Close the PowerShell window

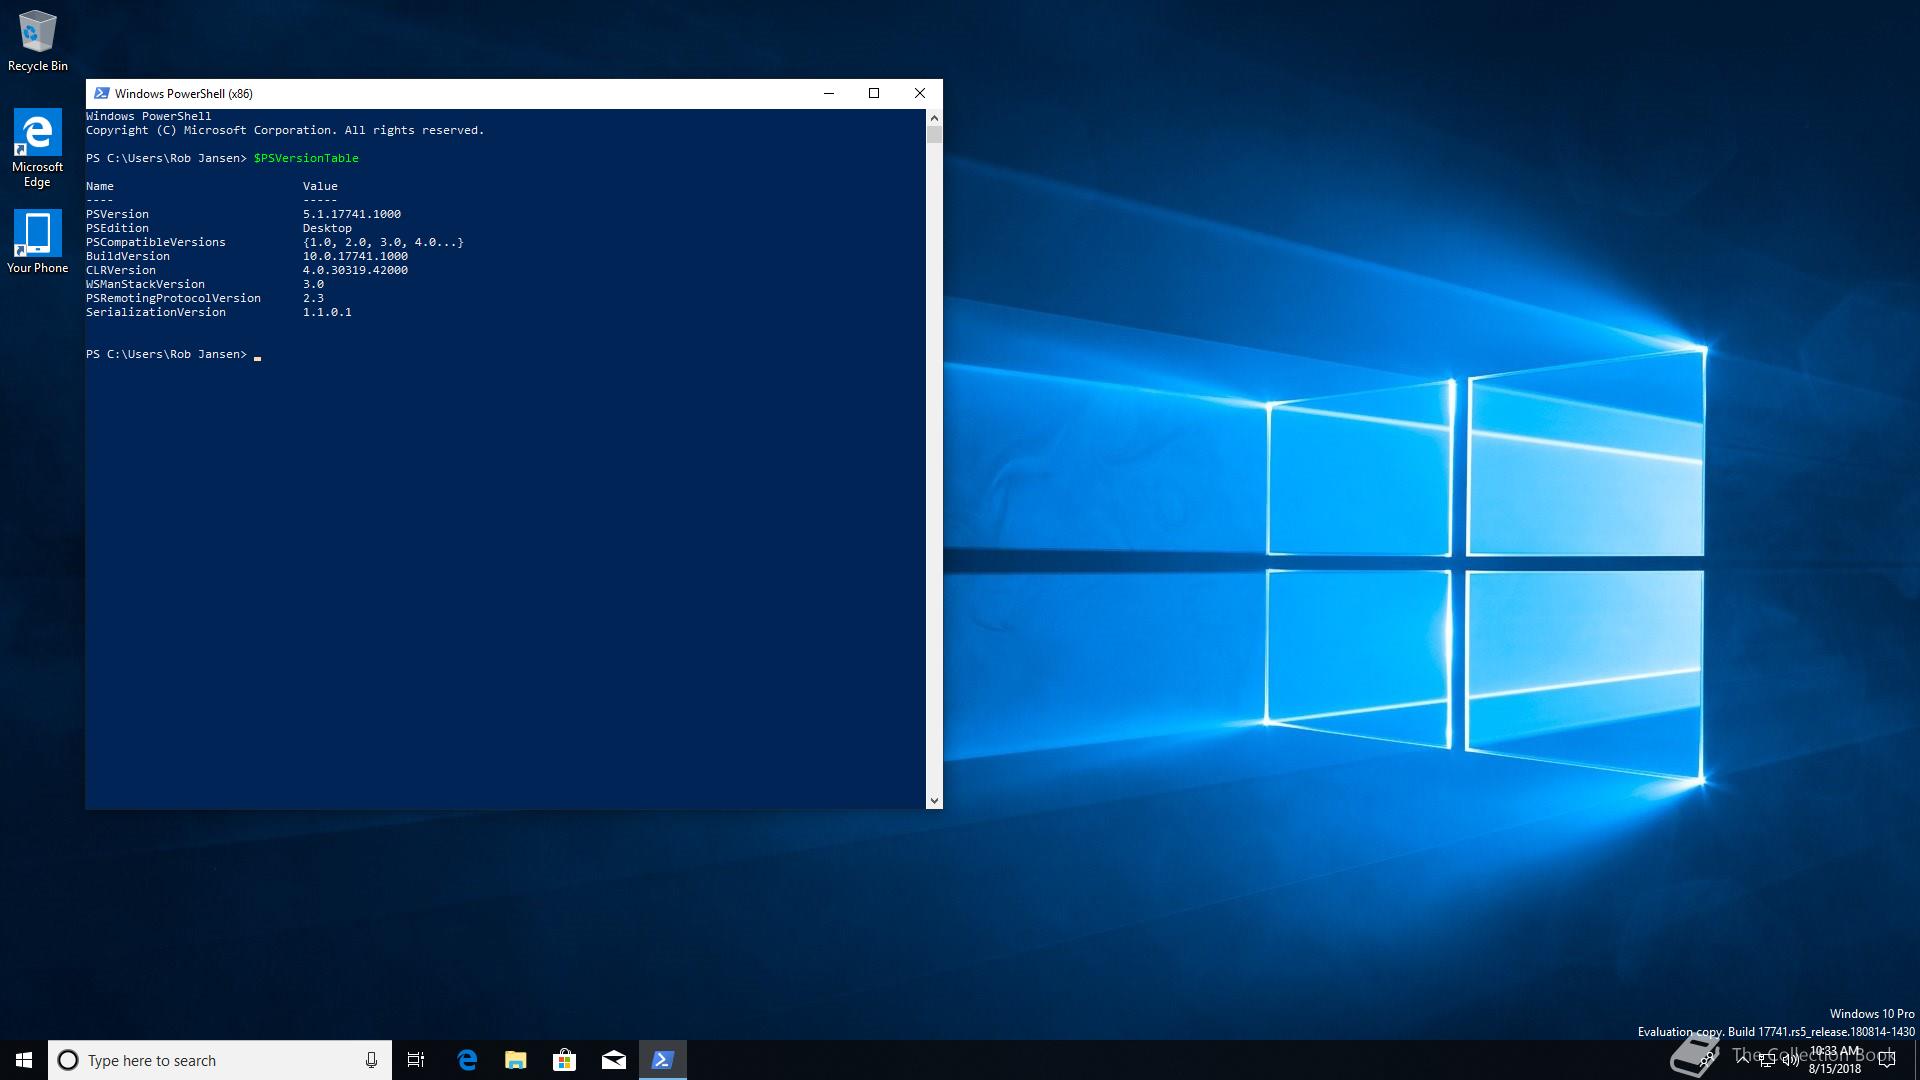[x=920, y=93]
